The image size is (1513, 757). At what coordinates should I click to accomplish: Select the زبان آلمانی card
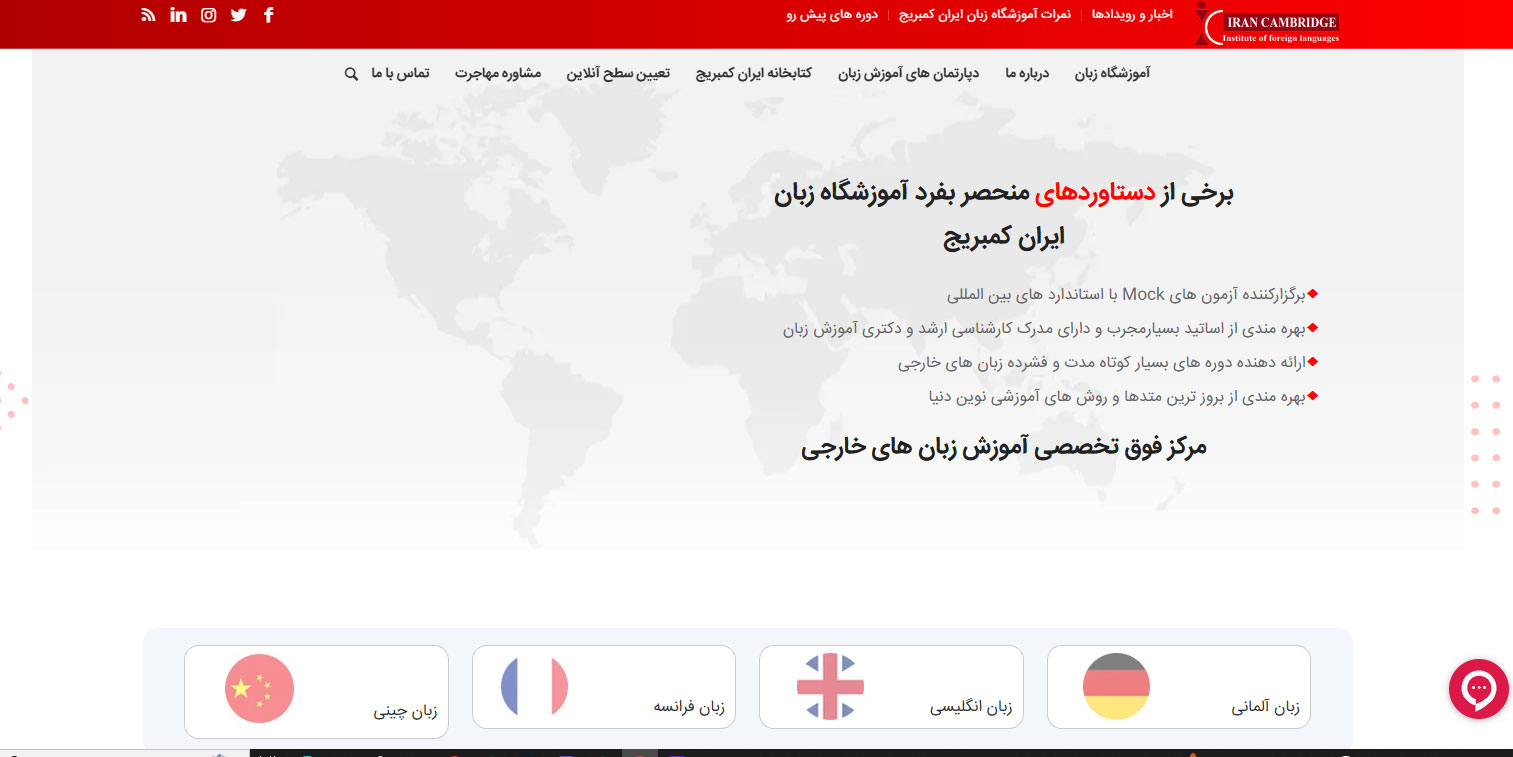[x=1178, y=686]
